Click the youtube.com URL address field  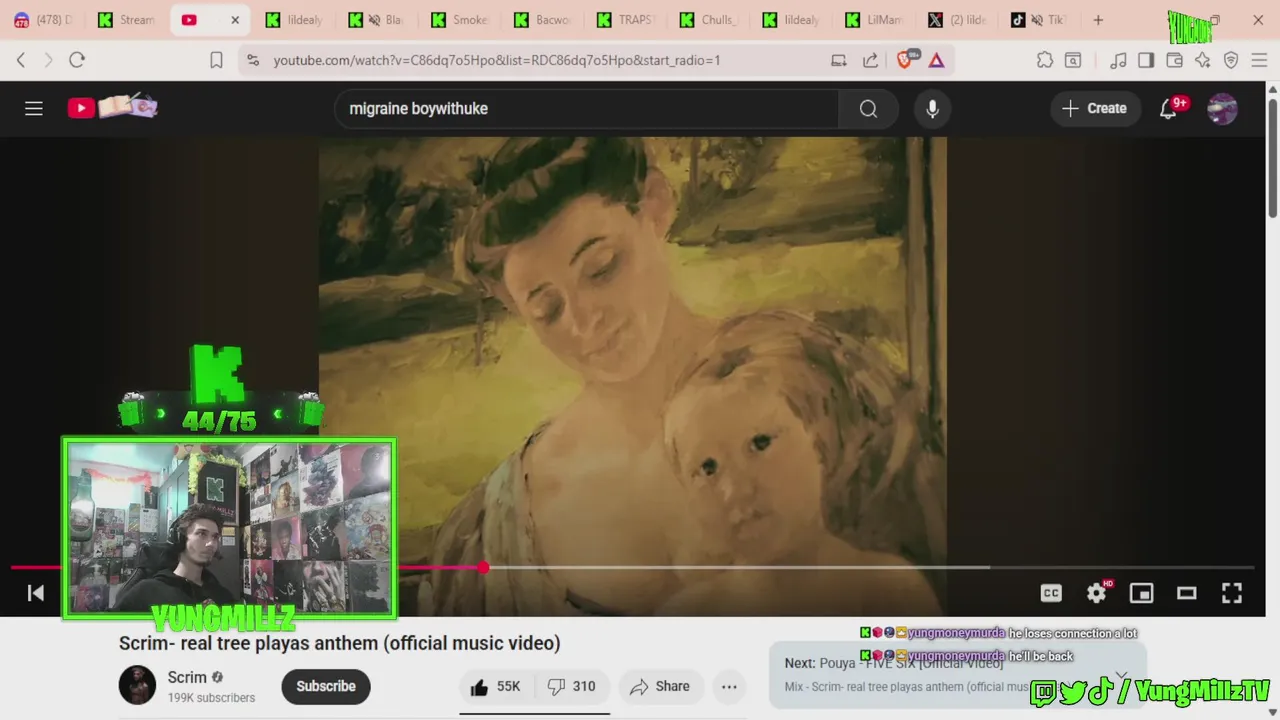[x=497, y=60]
